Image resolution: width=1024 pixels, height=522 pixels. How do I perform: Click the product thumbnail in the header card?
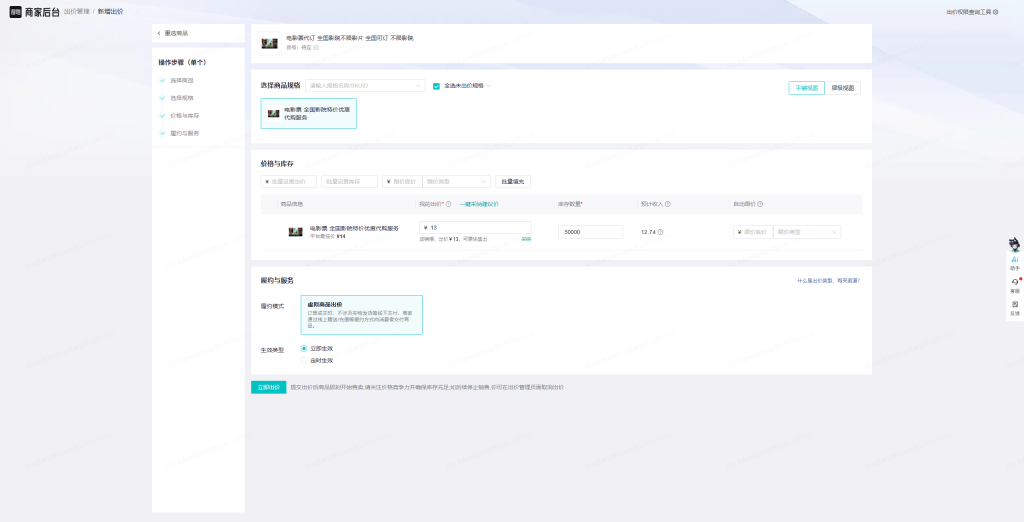(x=269, y=44)
